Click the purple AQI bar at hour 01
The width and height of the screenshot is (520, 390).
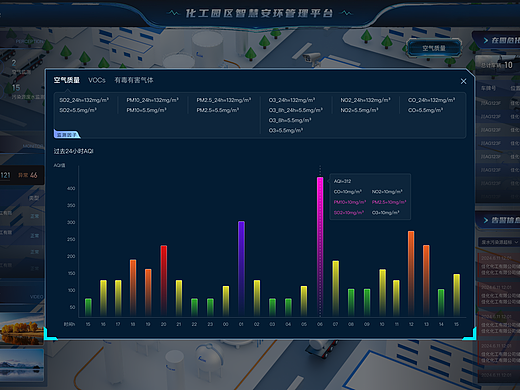(241, 269)
